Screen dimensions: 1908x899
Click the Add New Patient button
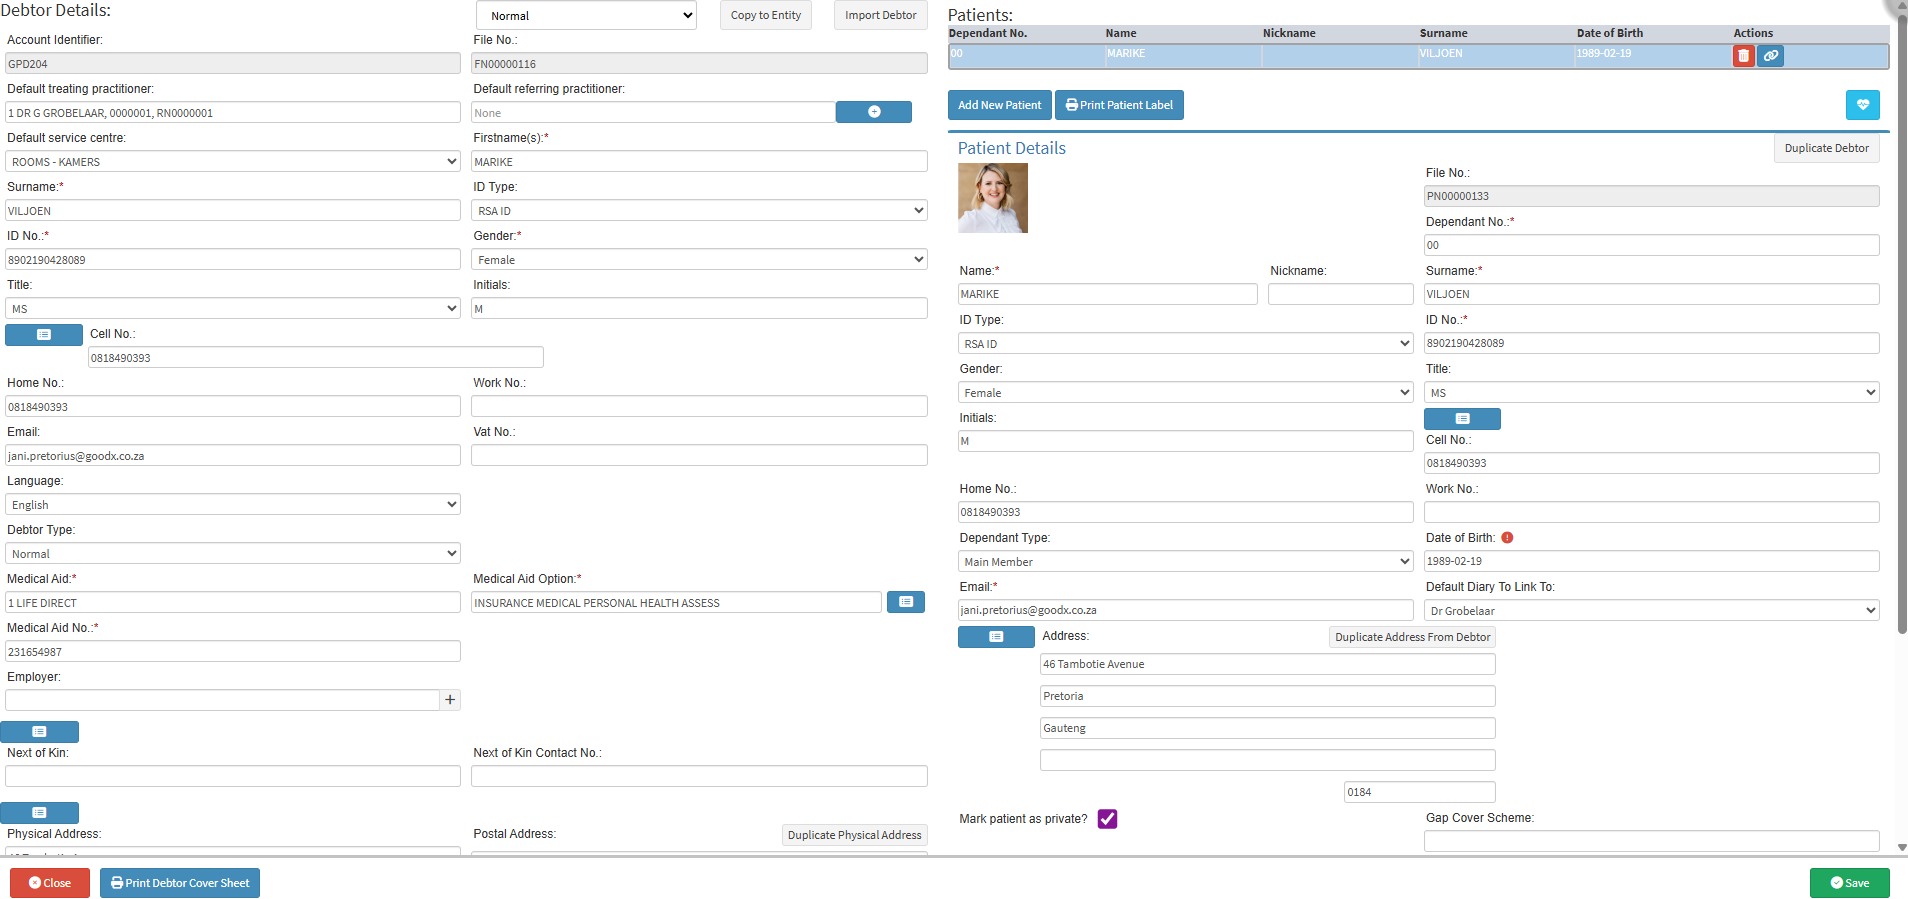point(999,105)
